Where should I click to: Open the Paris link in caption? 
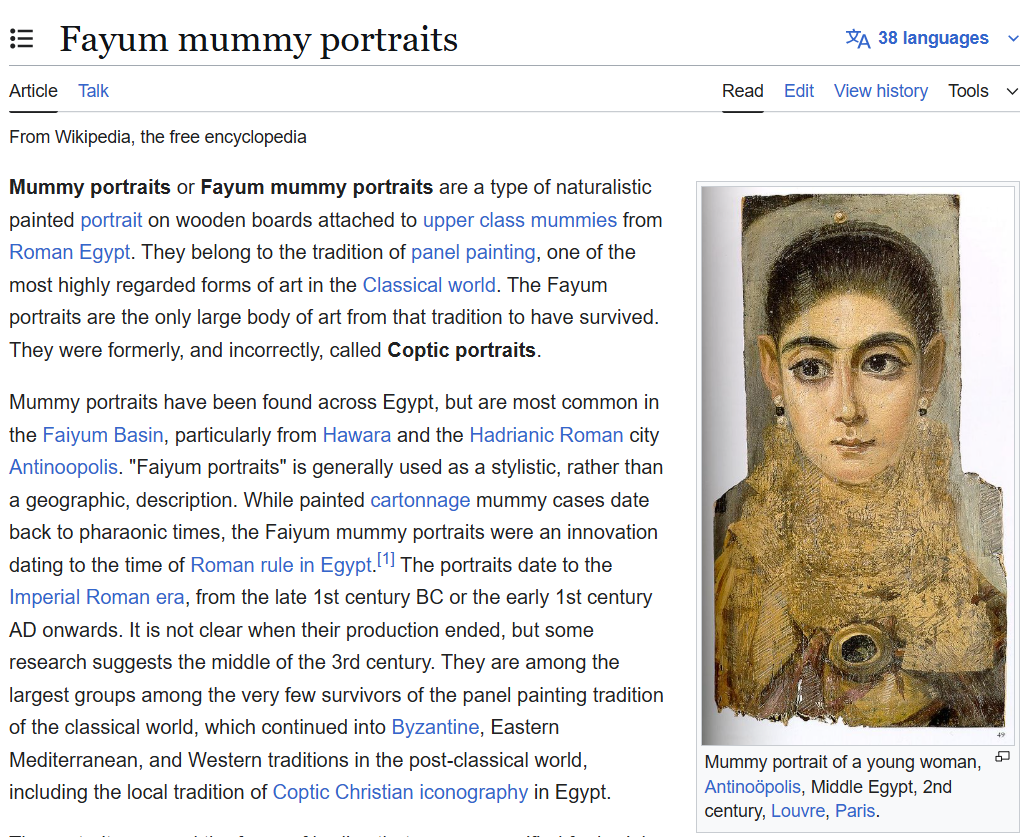[854, 811]
